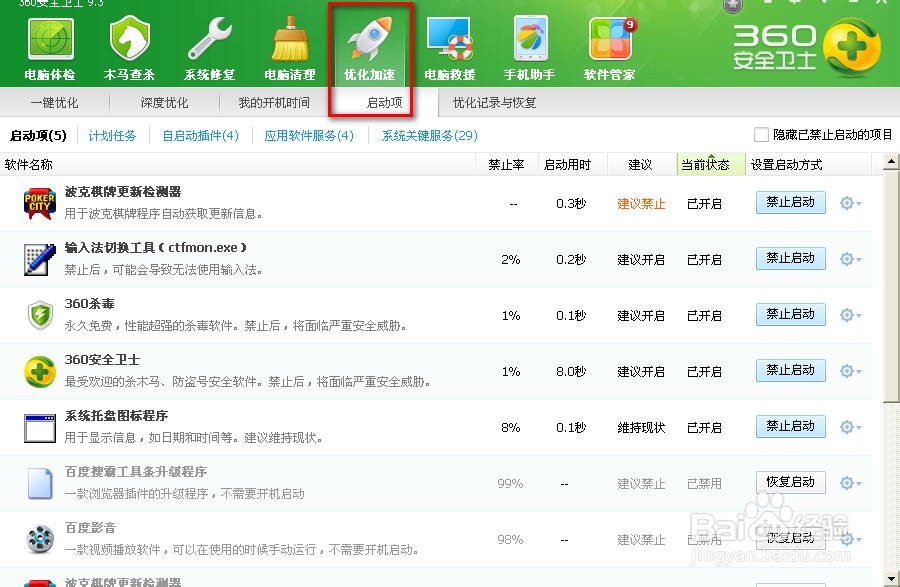Click 设置启动方式 column header
This screenshot has width=900, height=587.
pyautogui.click(x=808, y=165)
